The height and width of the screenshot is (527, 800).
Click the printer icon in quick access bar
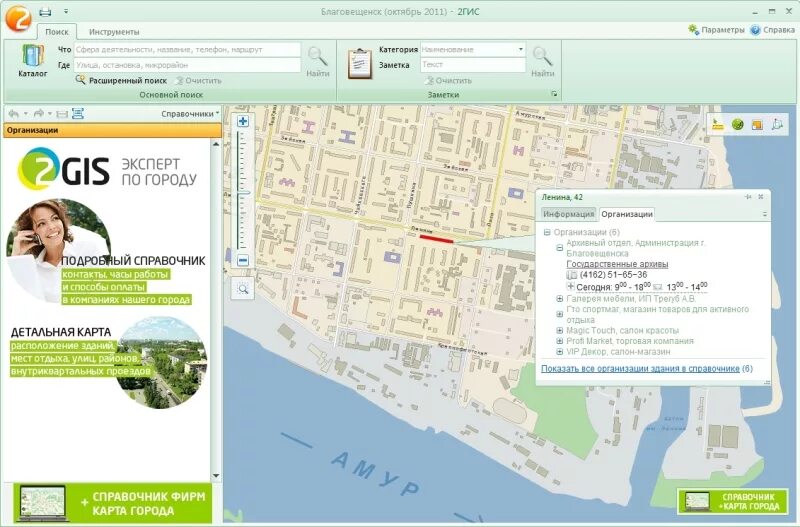(45, 11)
